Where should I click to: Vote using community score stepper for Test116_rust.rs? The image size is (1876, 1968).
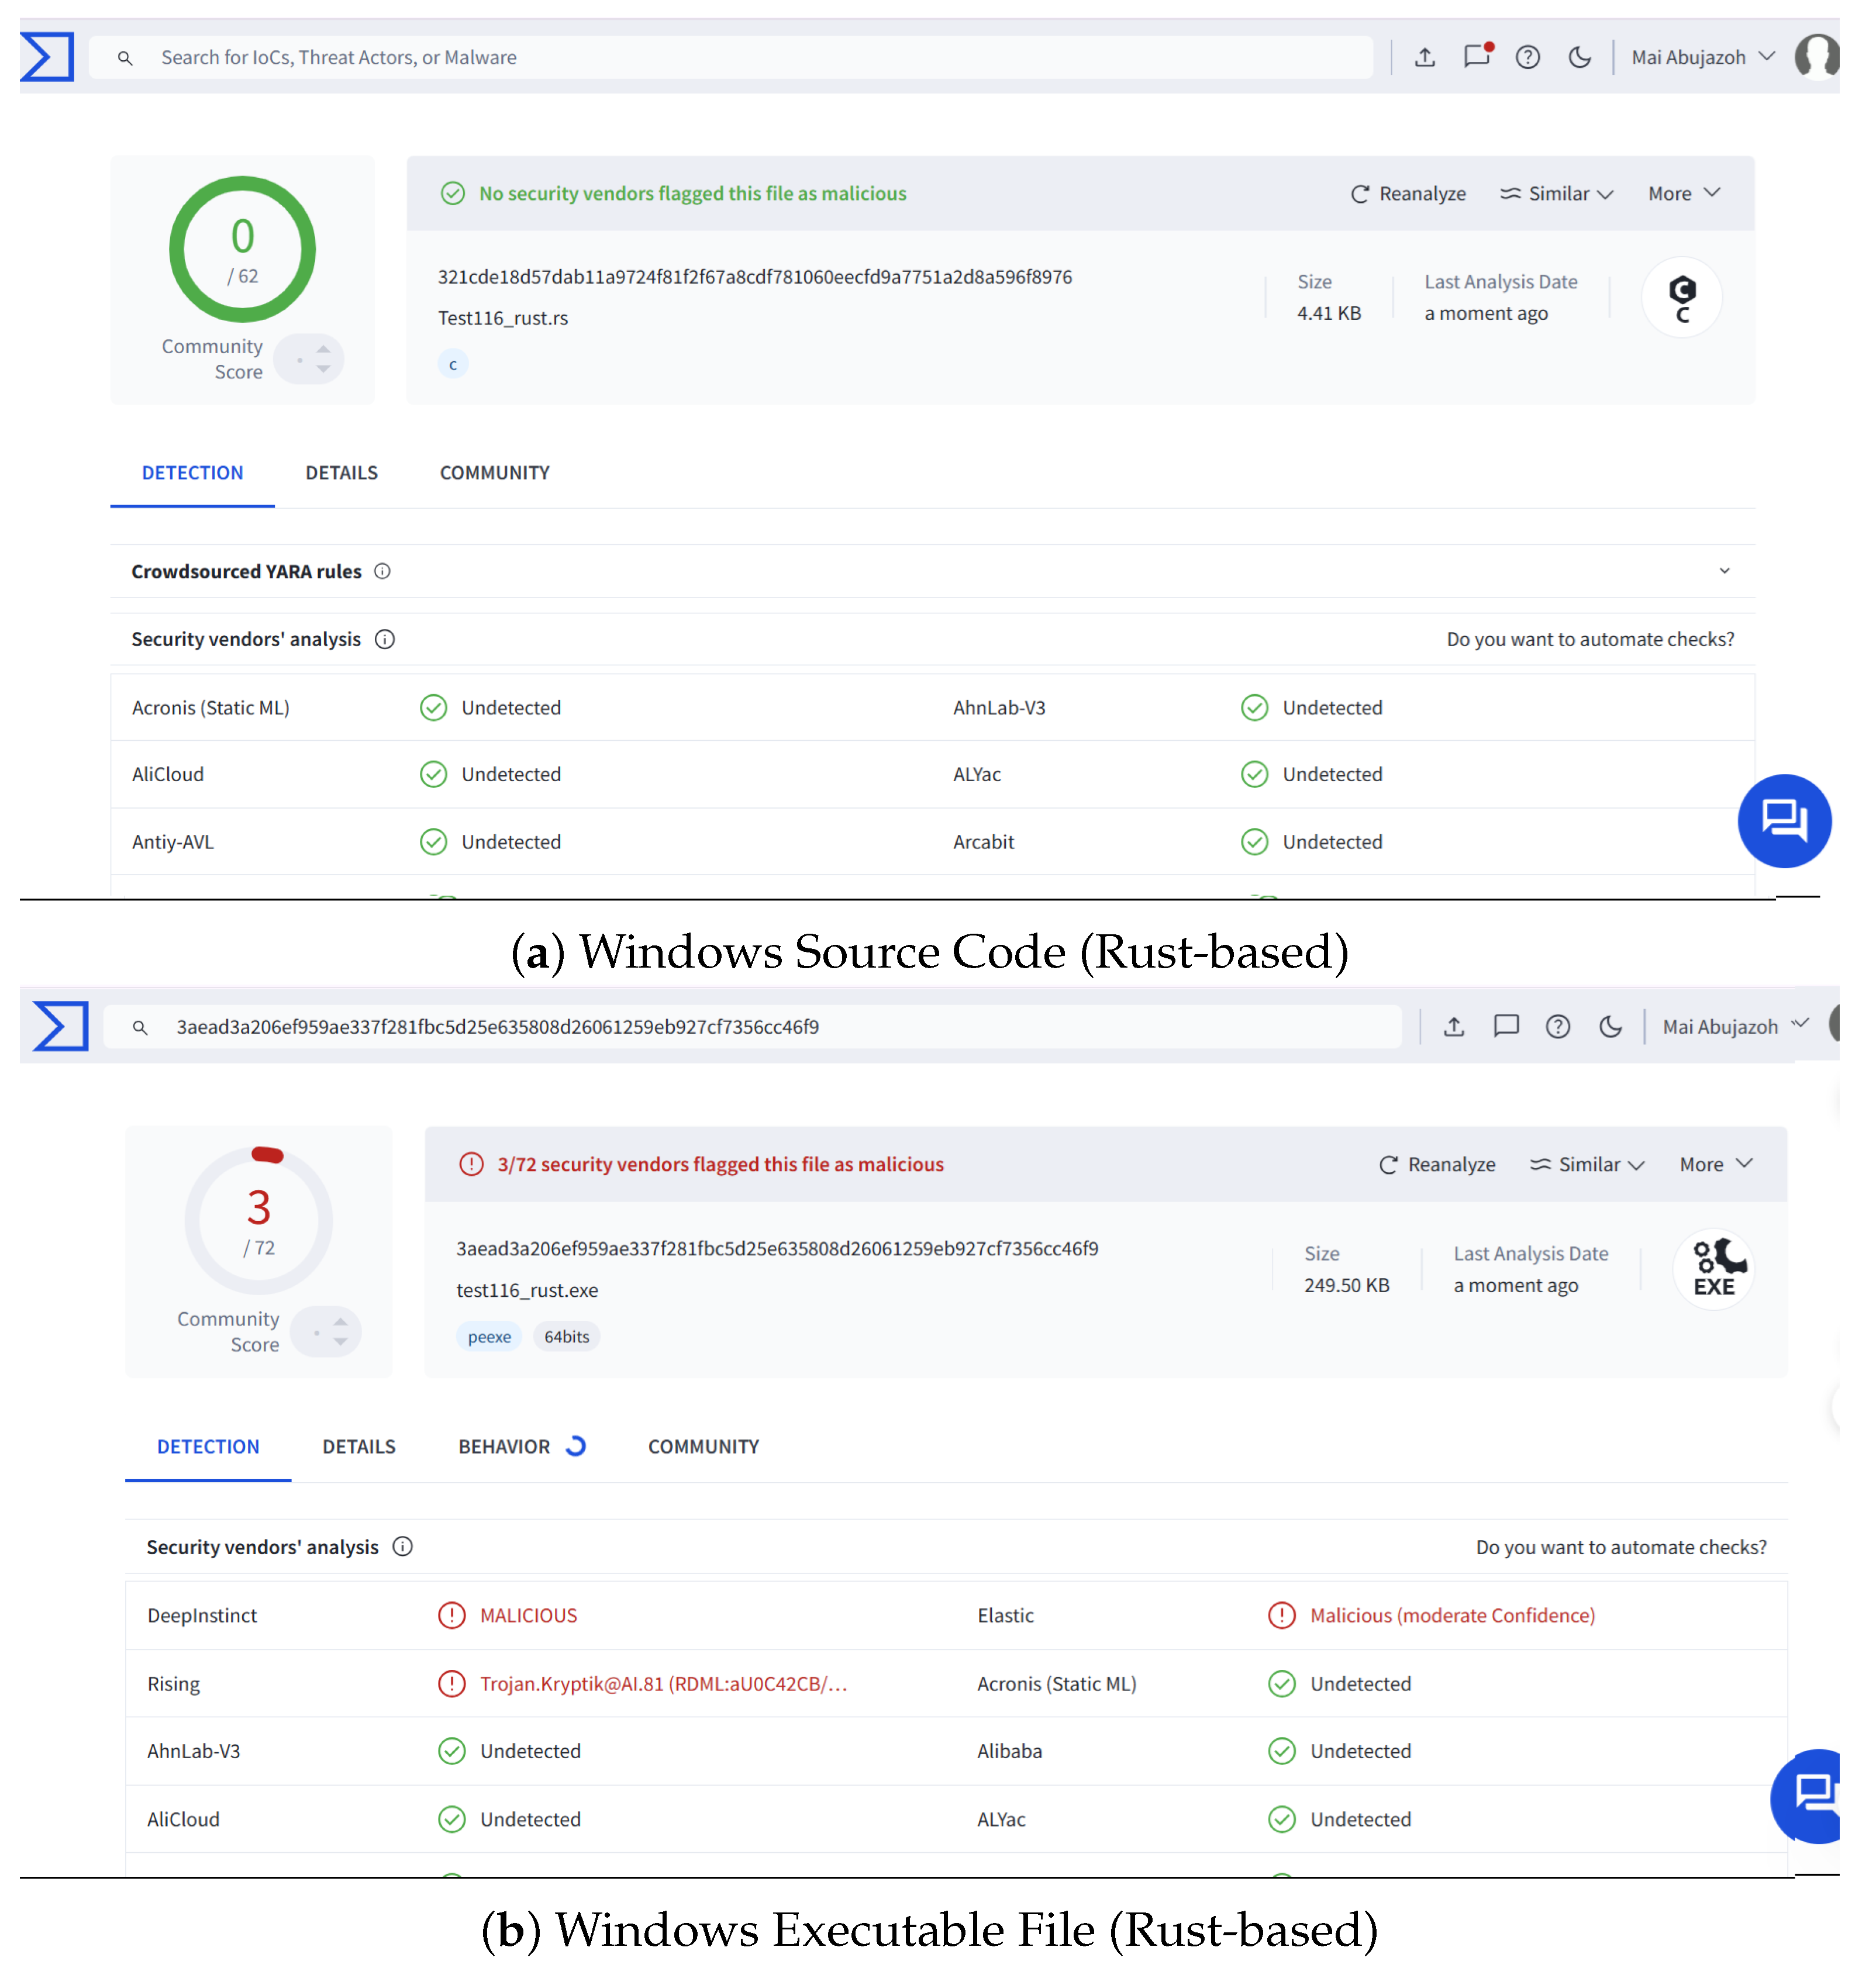309,359
